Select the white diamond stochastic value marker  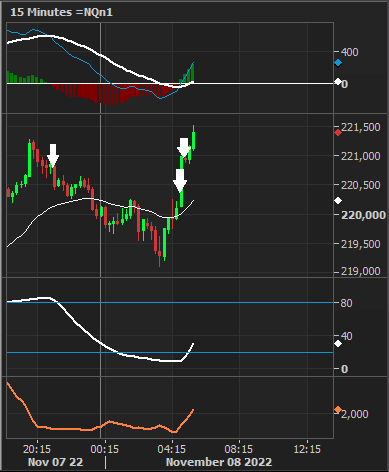(x=338, y=343)
